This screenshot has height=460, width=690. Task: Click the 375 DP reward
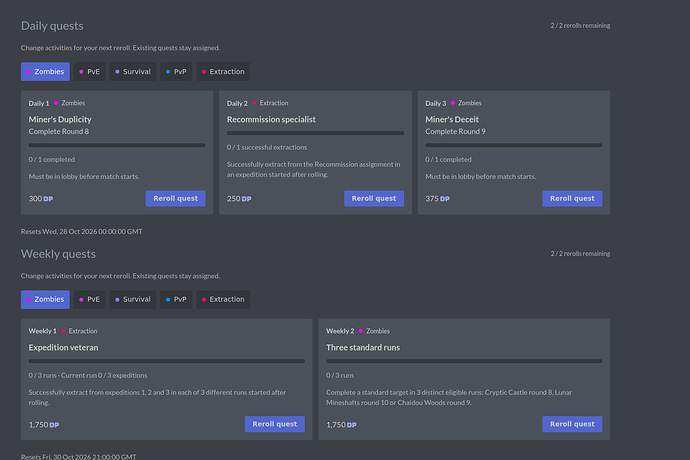click(x=437, y=199)
